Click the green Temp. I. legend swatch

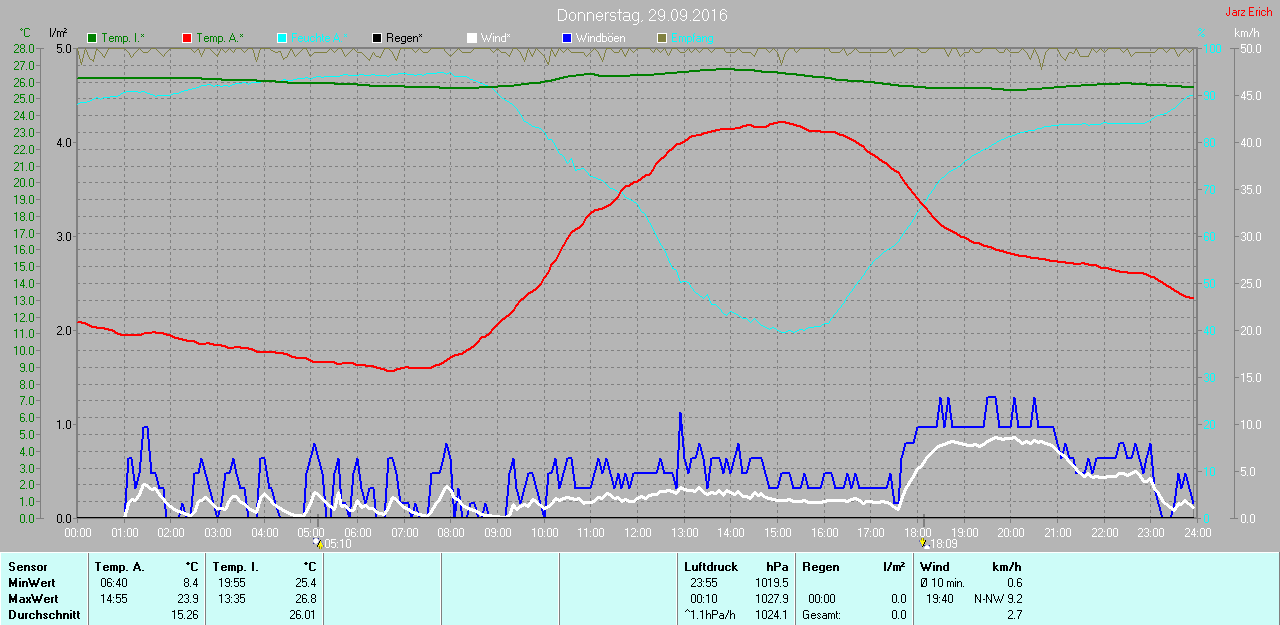point(93,38)
